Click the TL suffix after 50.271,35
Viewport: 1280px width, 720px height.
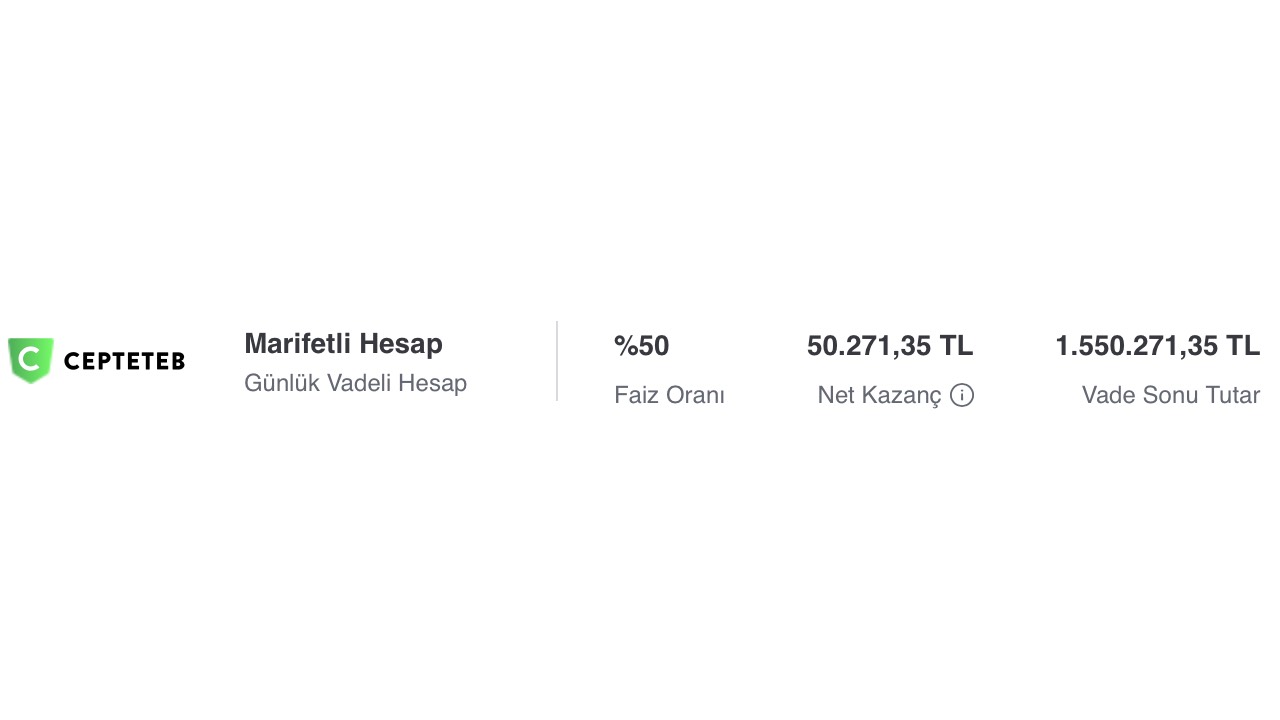point(956,346)
